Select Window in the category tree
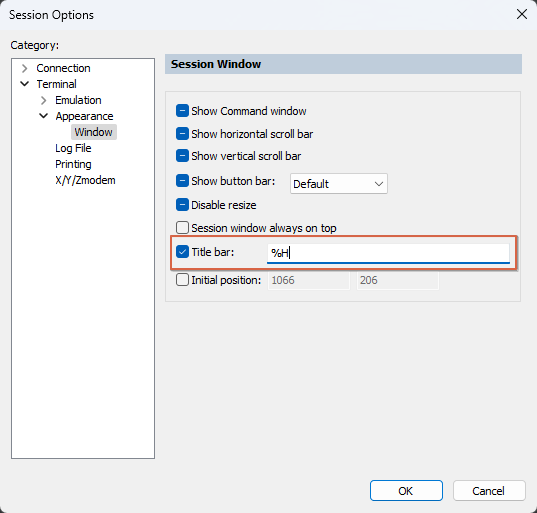Screen dimensions: 537x513 (x=93, y=132)
